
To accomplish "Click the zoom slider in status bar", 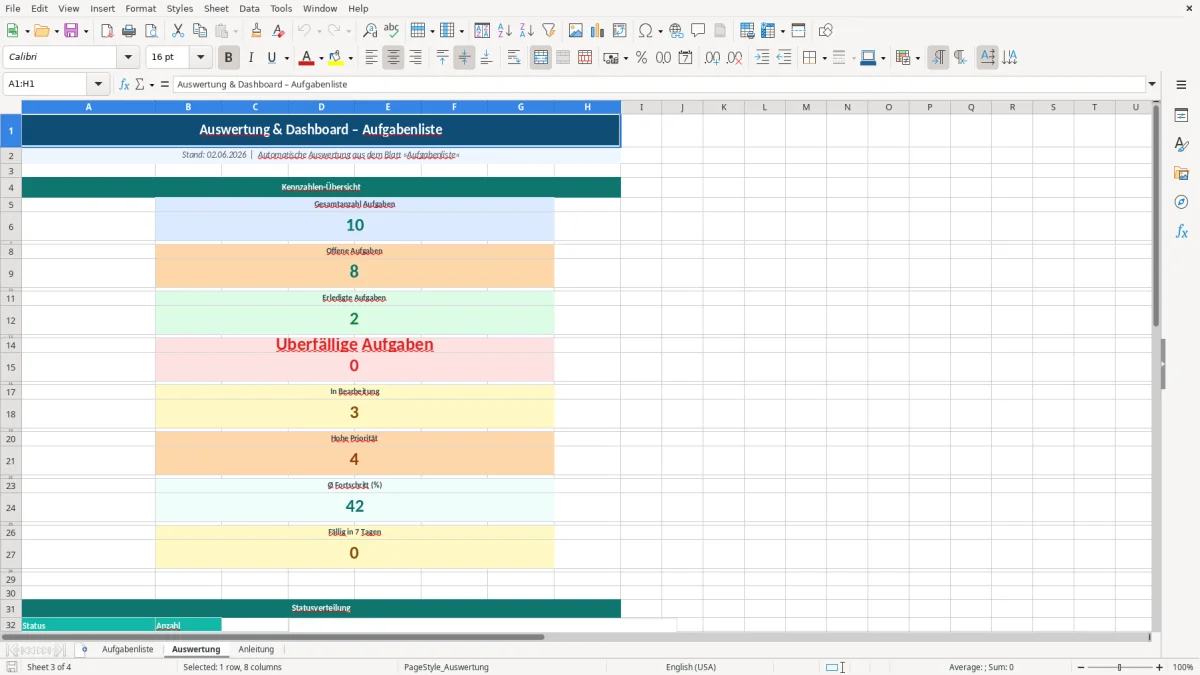I will [x=1120, y=667].
